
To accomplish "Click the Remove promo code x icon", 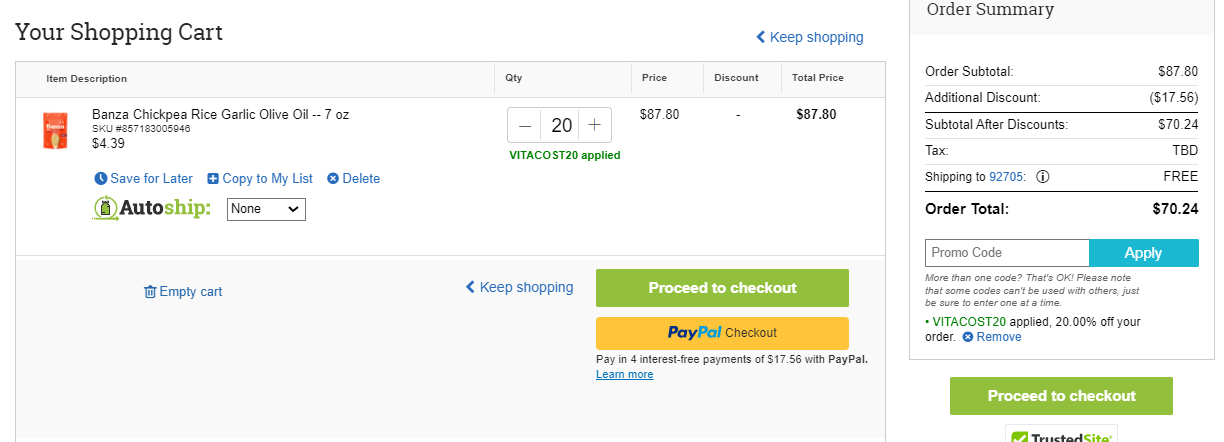I will (968, 337).
